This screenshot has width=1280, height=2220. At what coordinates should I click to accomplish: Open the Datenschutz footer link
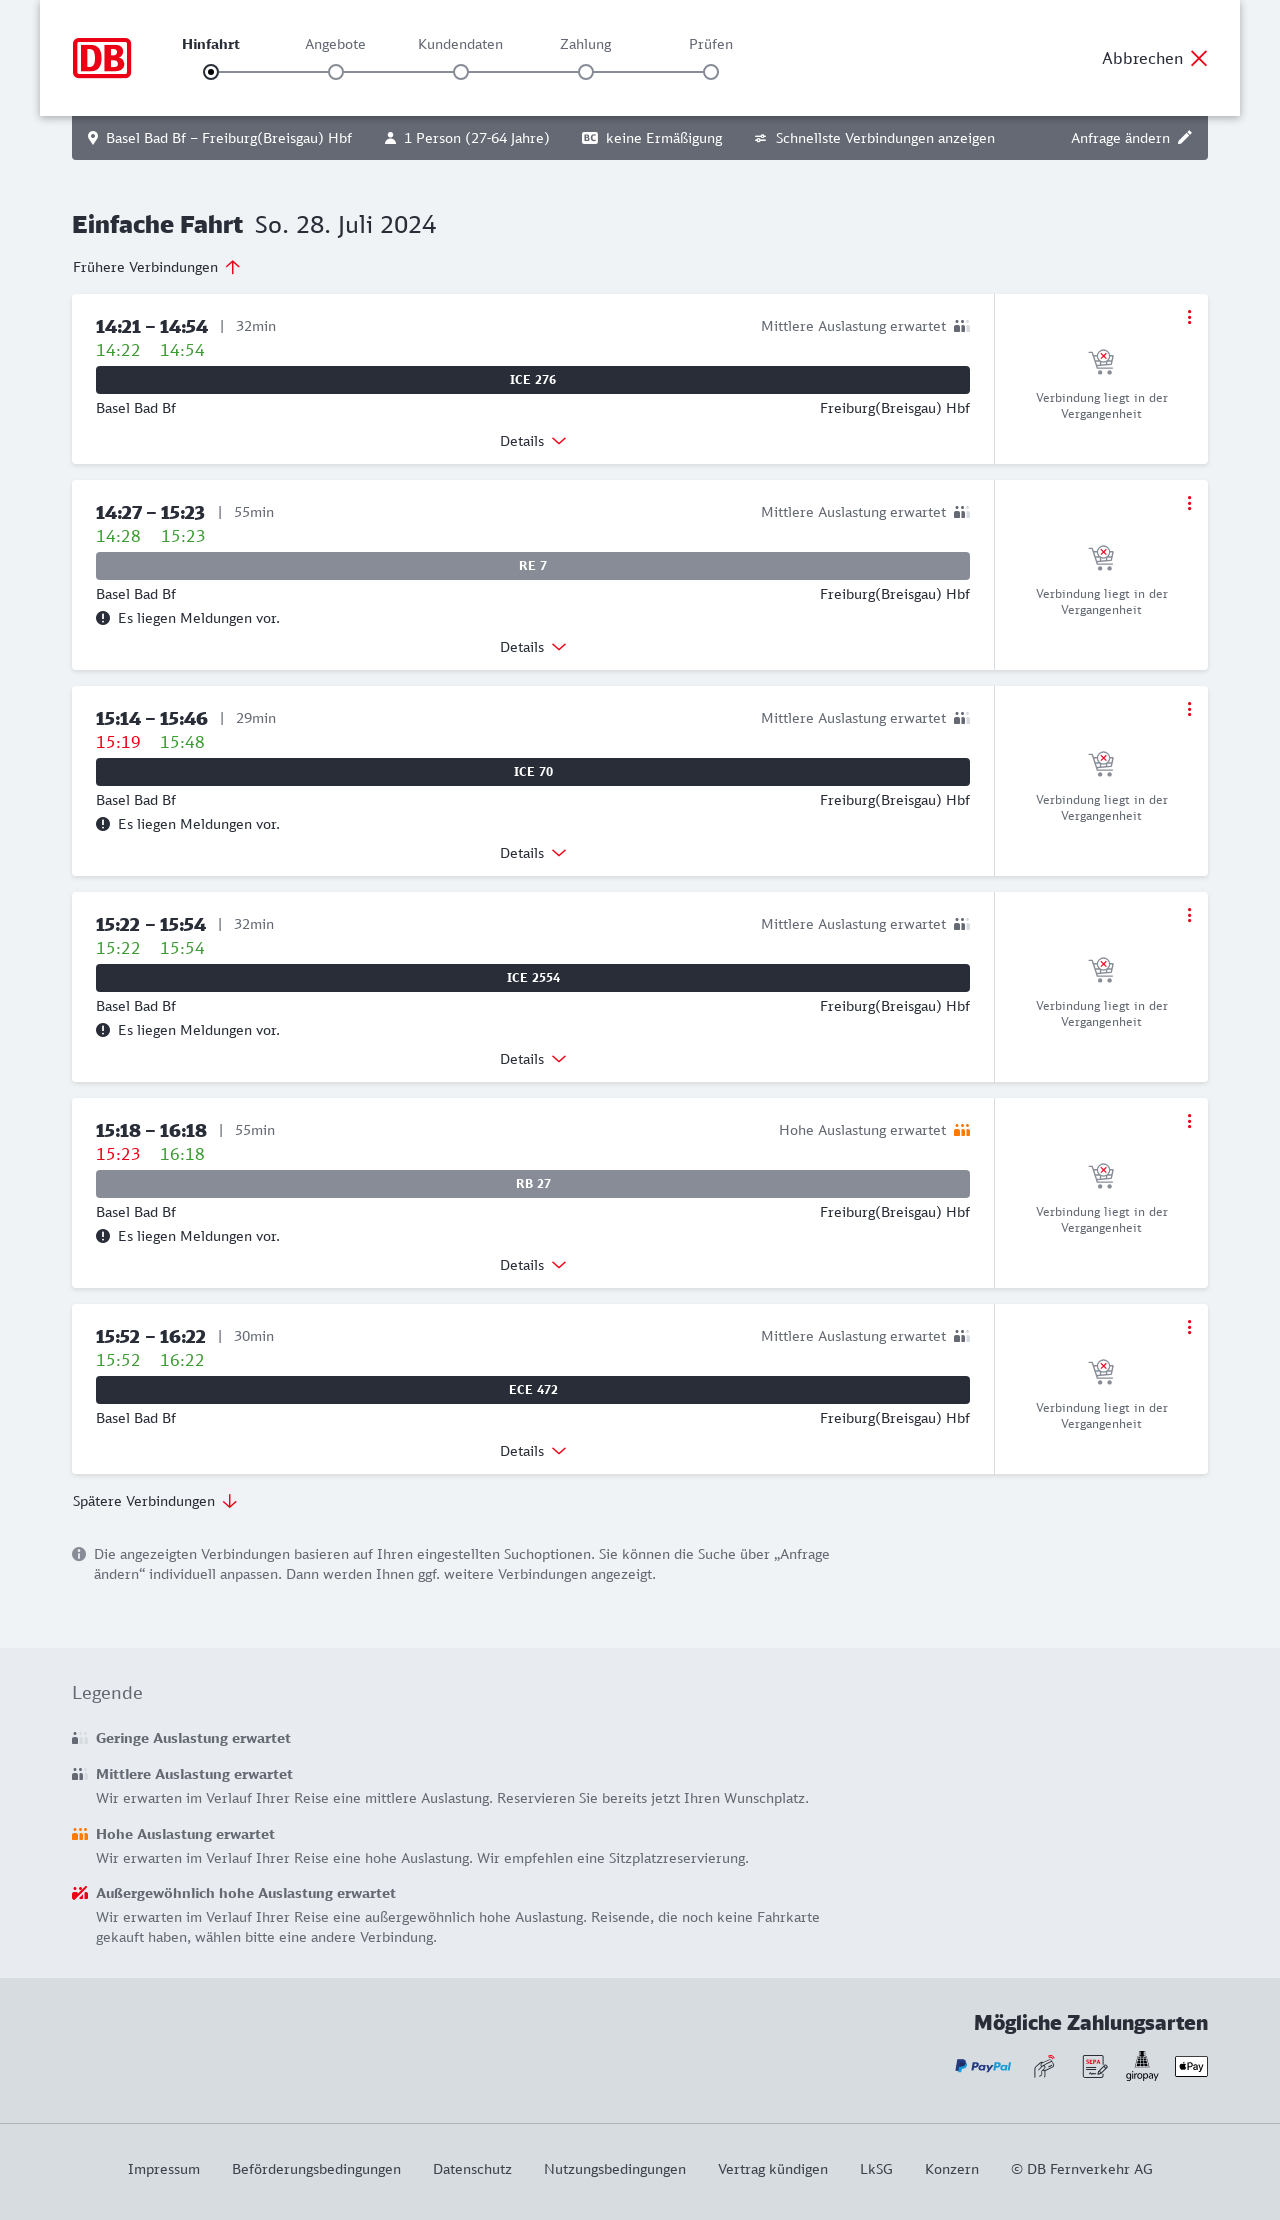pyautogui.click(x=472, y=2169)
